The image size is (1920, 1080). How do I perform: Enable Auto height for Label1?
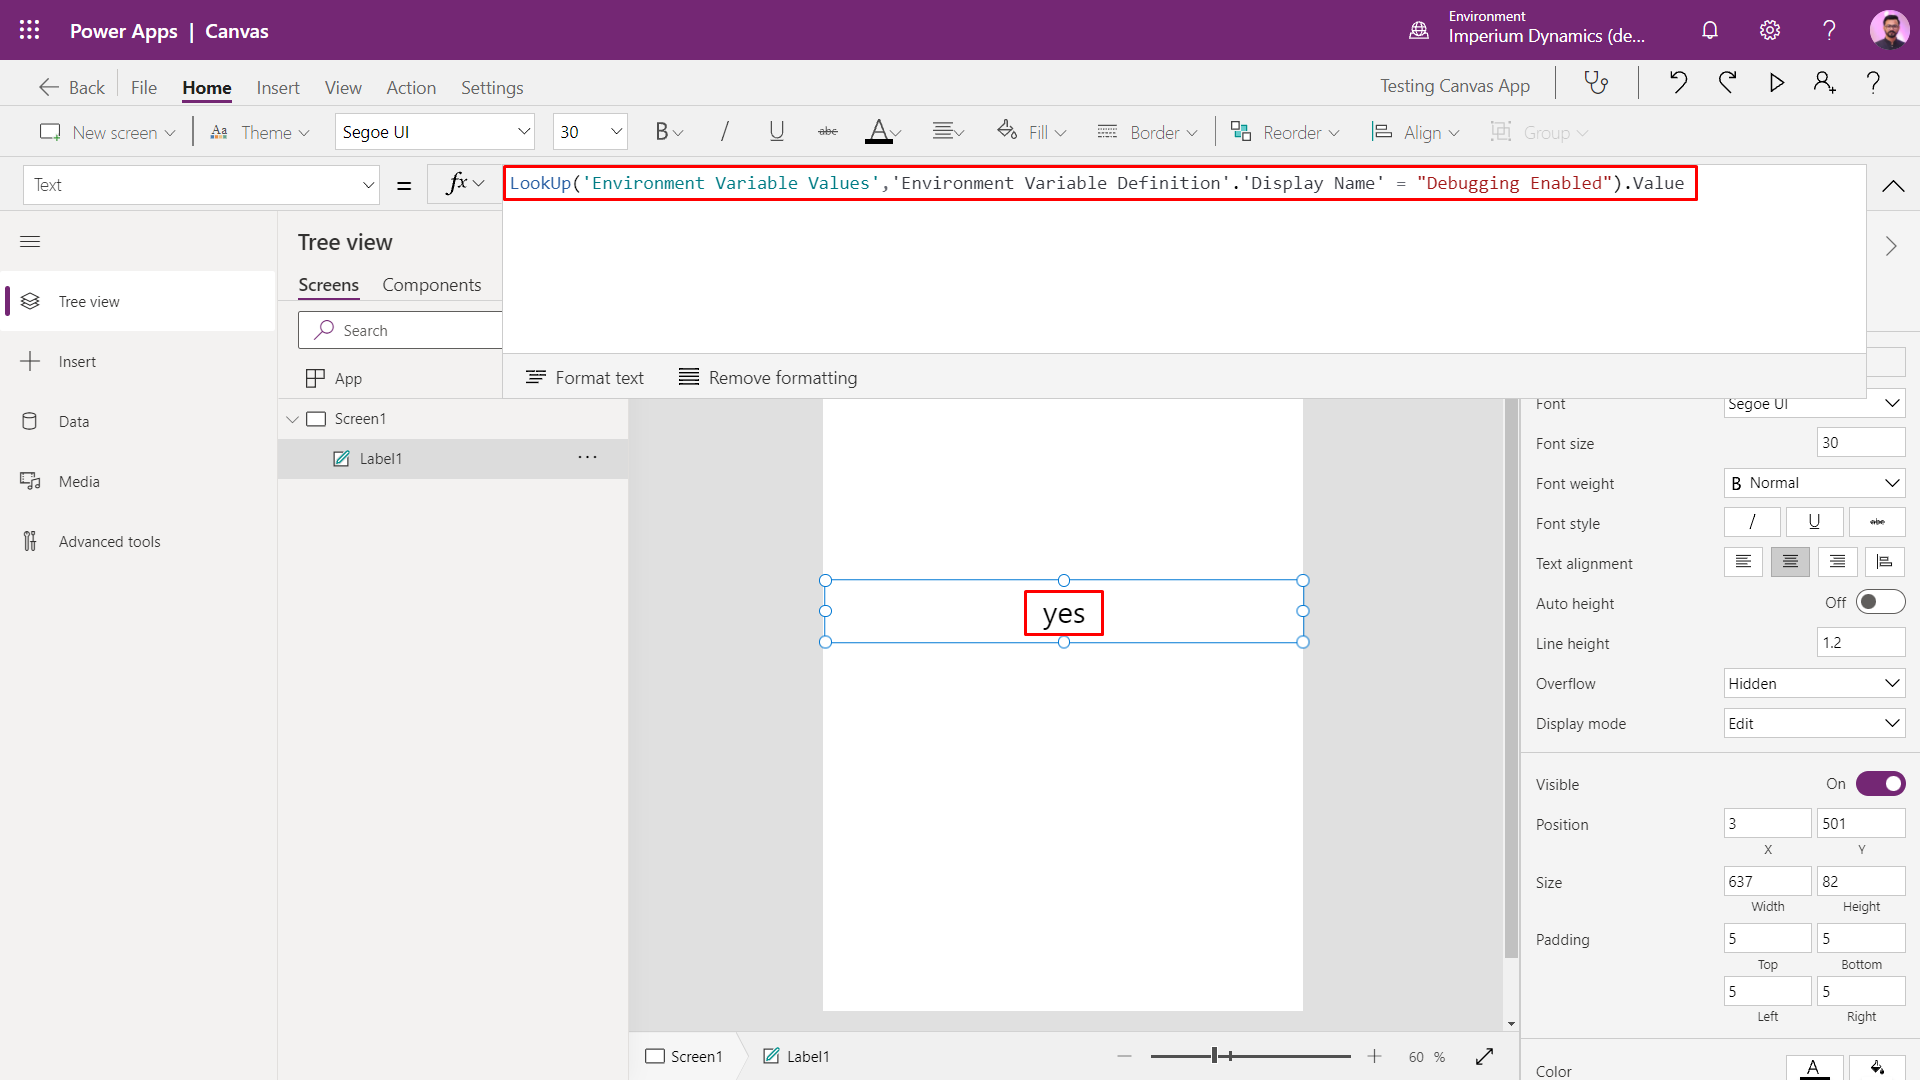click(x=1879, y=602)
